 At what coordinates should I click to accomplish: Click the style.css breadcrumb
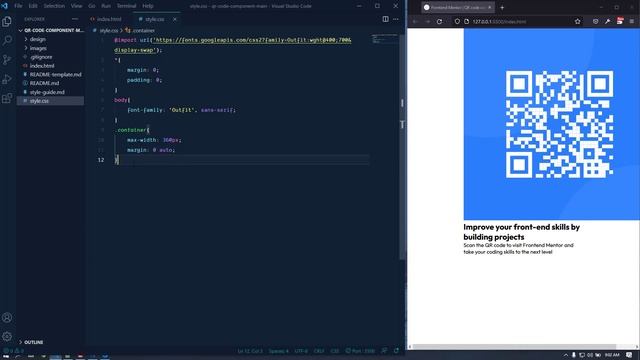pos(109,31)
